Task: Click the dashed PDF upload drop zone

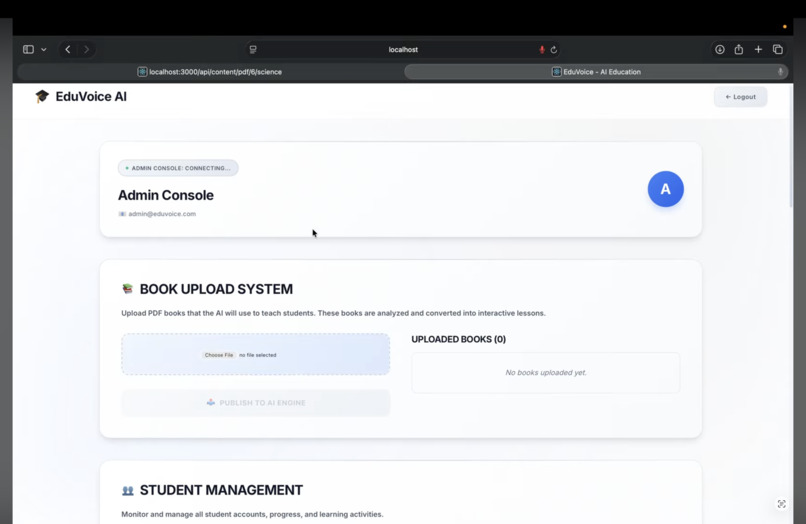Action: (255, 354)
